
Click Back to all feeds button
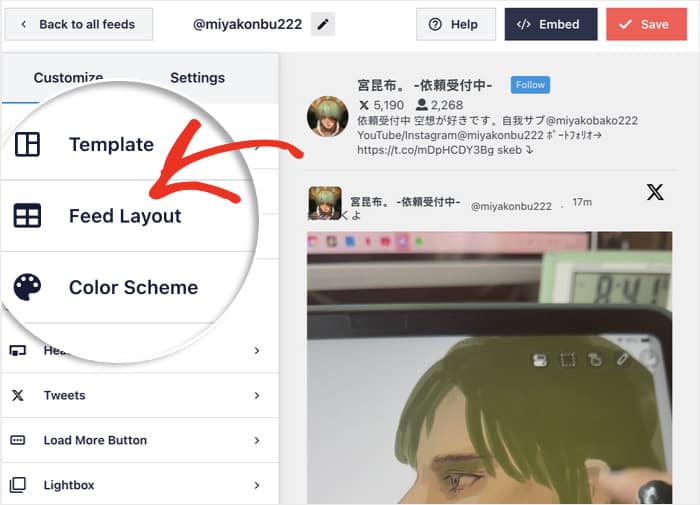(78, 24)
